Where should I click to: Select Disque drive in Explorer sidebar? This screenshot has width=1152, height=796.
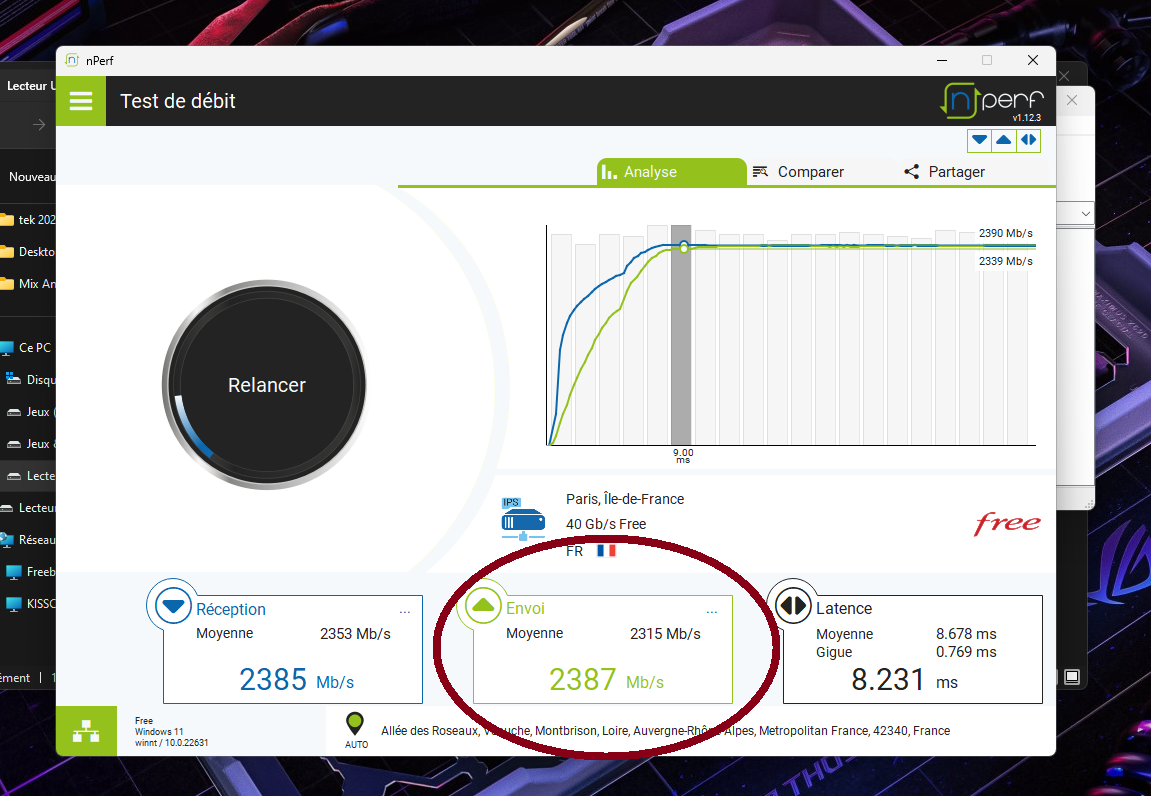pyautogui.click(x=30, y=380)
